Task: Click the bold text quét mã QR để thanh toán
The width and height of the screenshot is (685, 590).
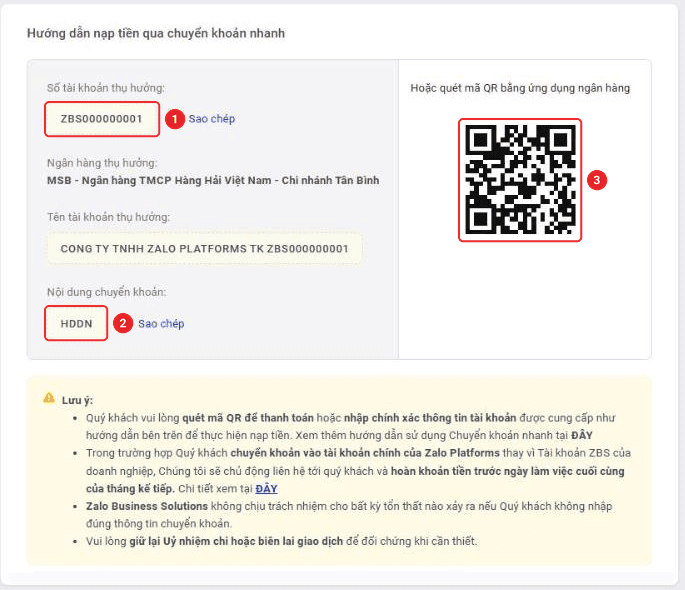Action: (248, 418)
